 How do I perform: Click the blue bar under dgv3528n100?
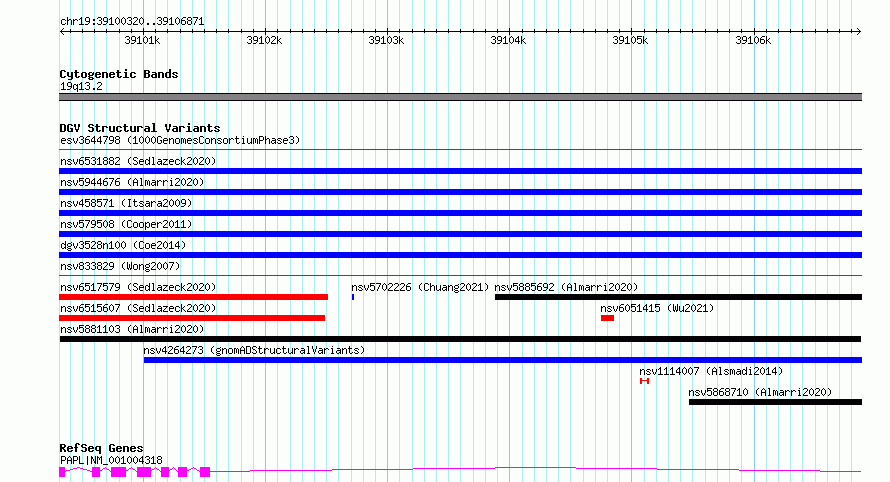pos(460,255)
